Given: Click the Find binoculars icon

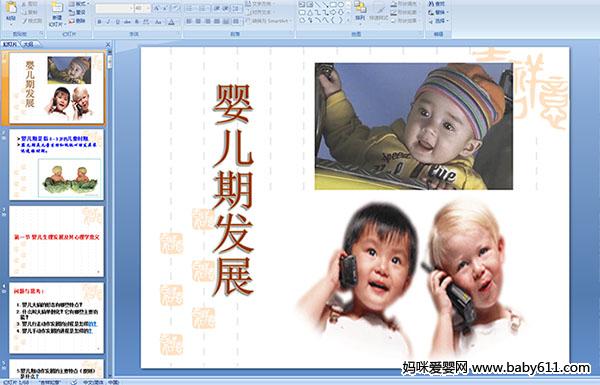Looking at the screenshot, I should 437,4.
